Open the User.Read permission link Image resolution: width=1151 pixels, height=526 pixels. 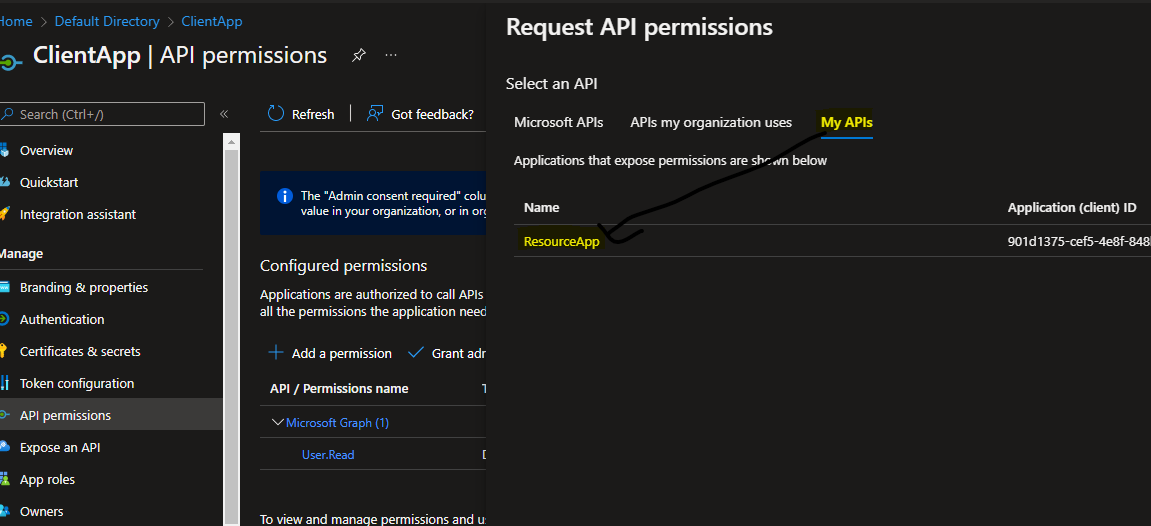pyautogui.click(x=328, y=455)
